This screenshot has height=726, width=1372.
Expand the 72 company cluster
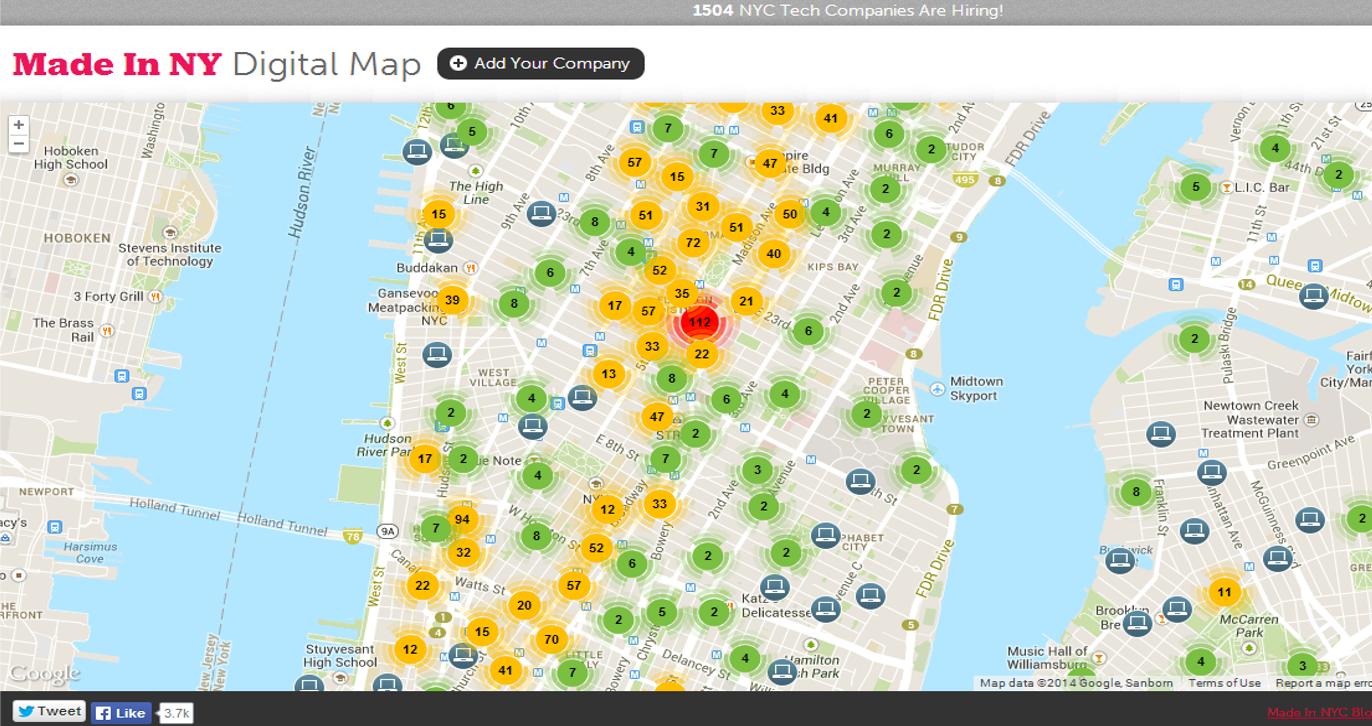[692, 242]
